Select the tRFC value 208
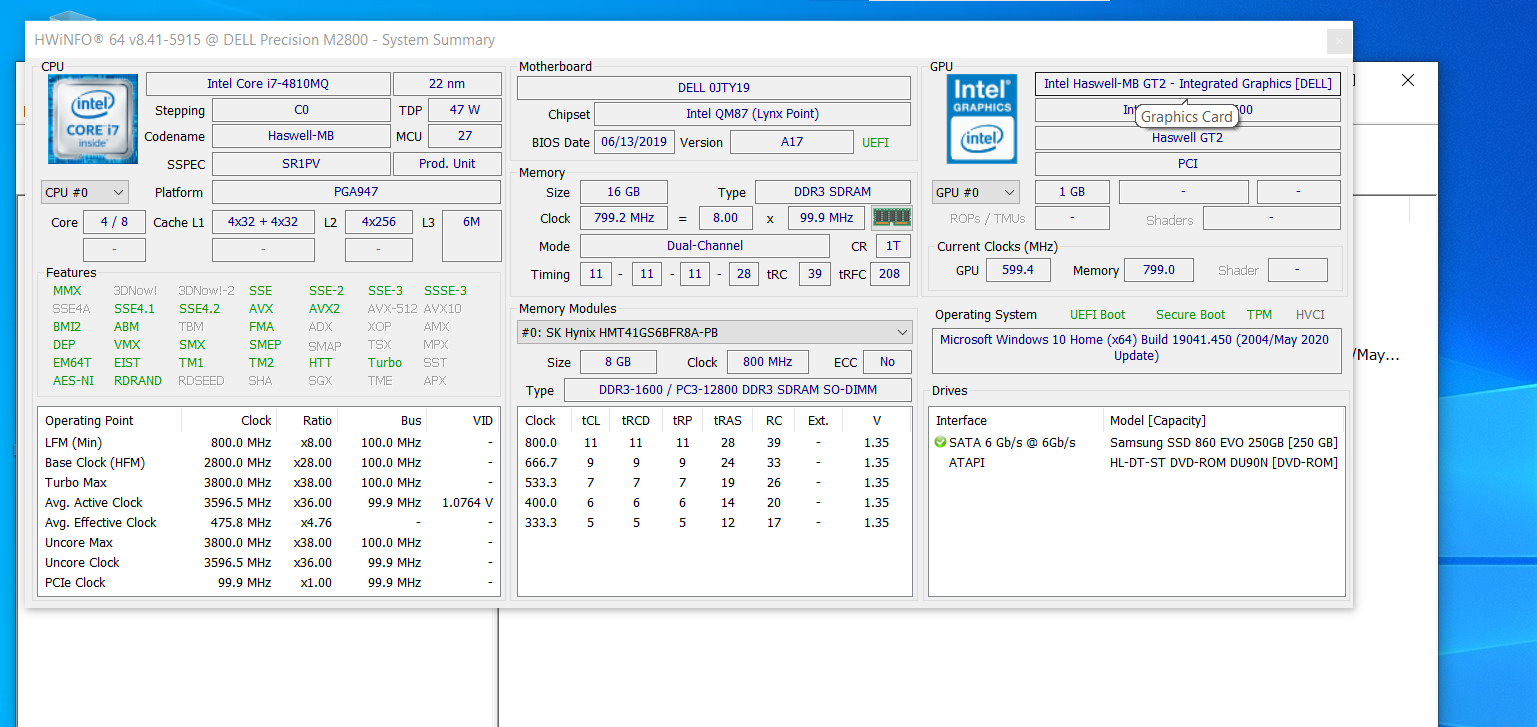 (x=890, y=274)
